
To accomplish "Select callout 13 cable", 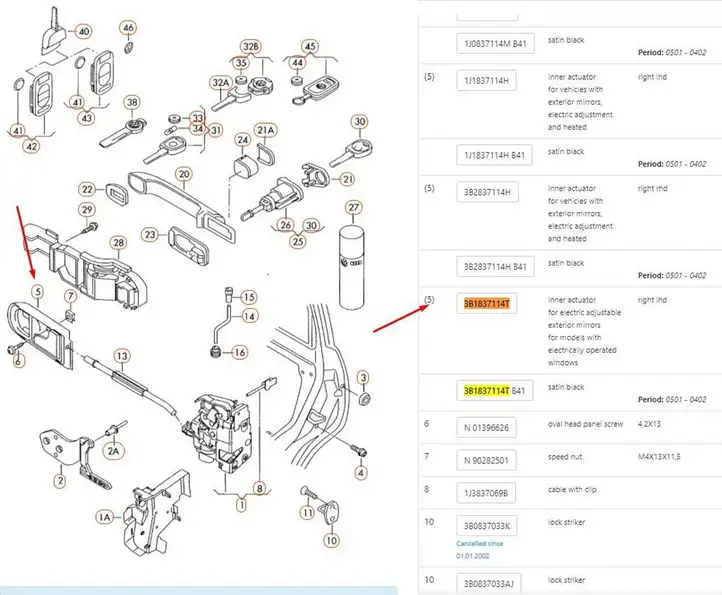I will (122, 356).
